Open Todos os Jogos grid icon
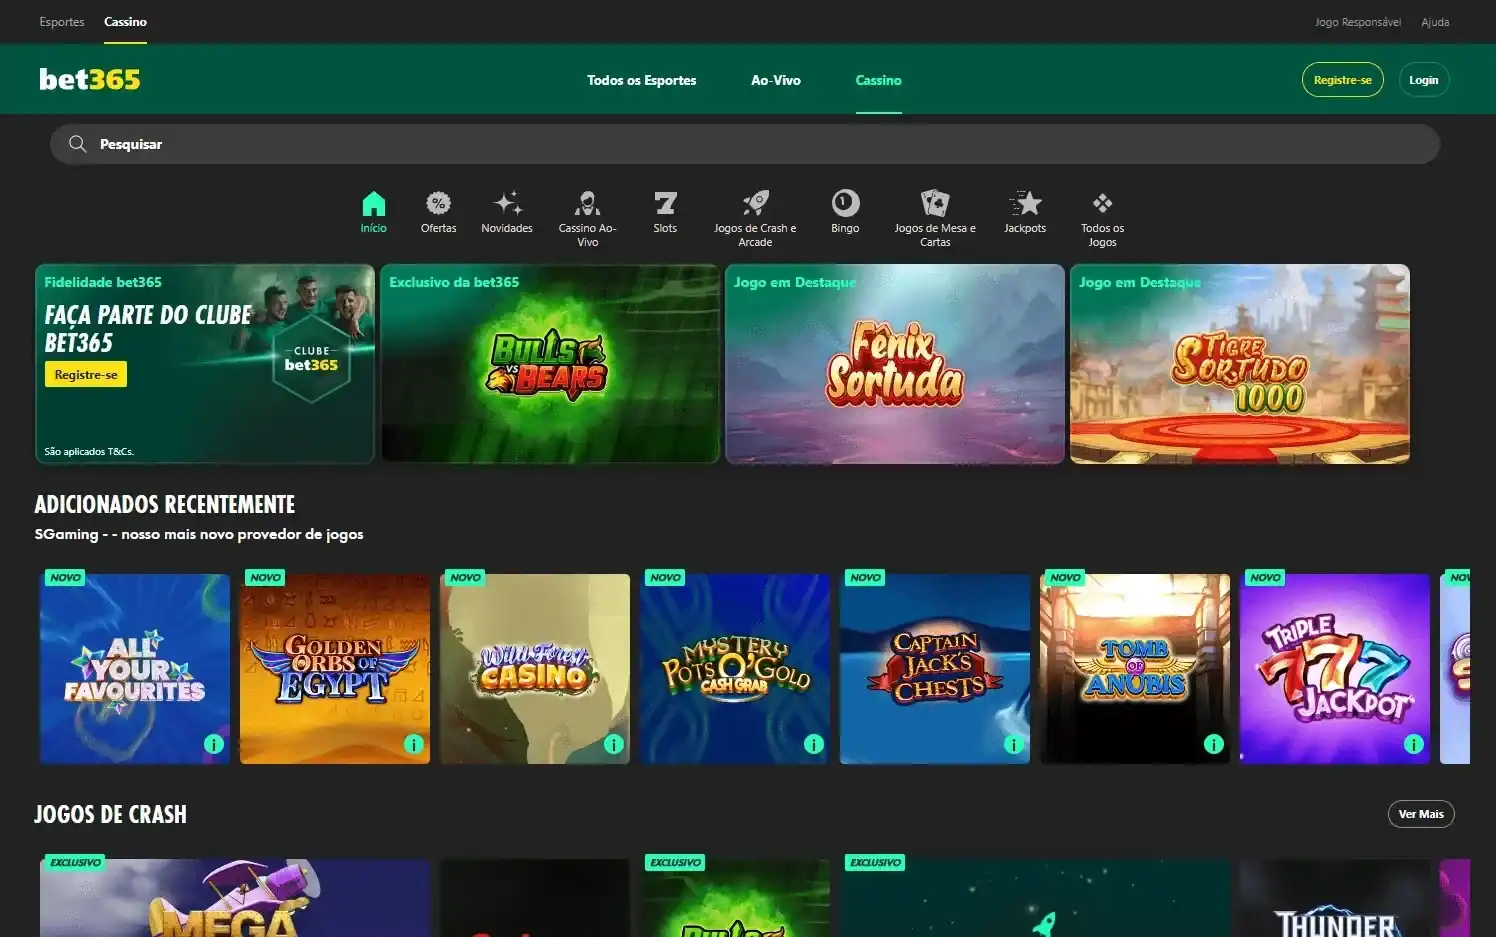 point(1102,203)
